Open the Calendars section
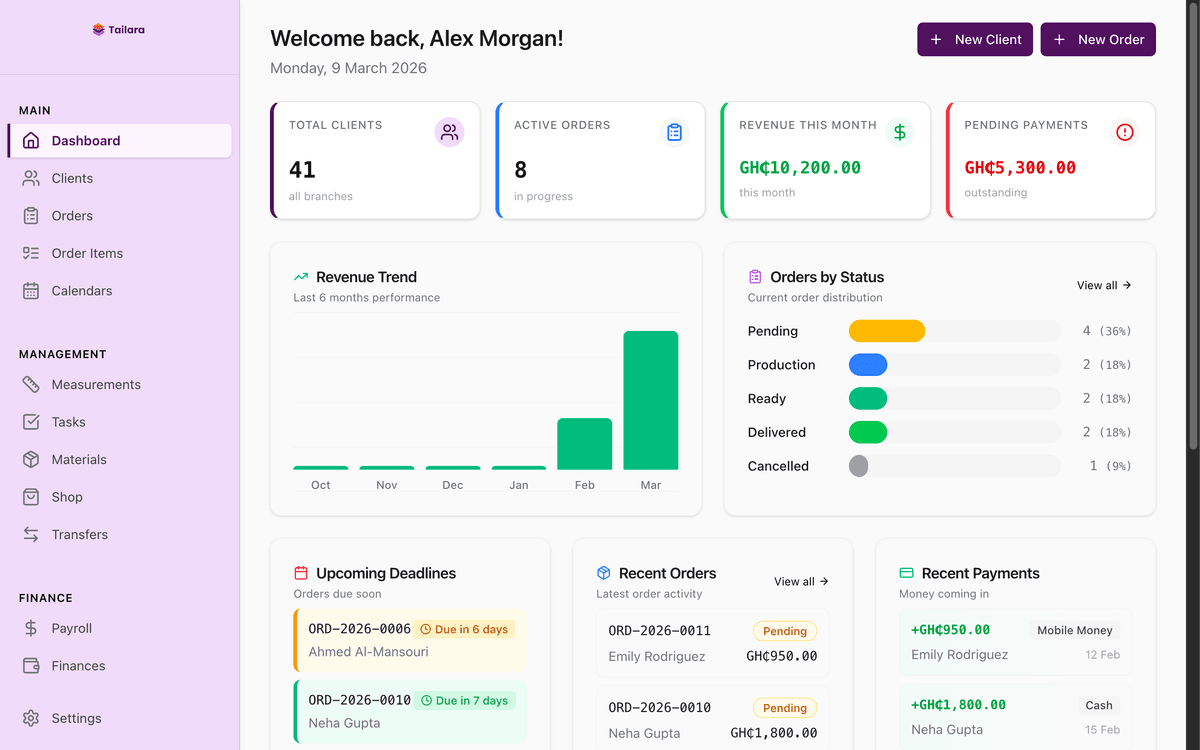The width and height of the screenshot is (1200, 750). click(x=81, y=290)
